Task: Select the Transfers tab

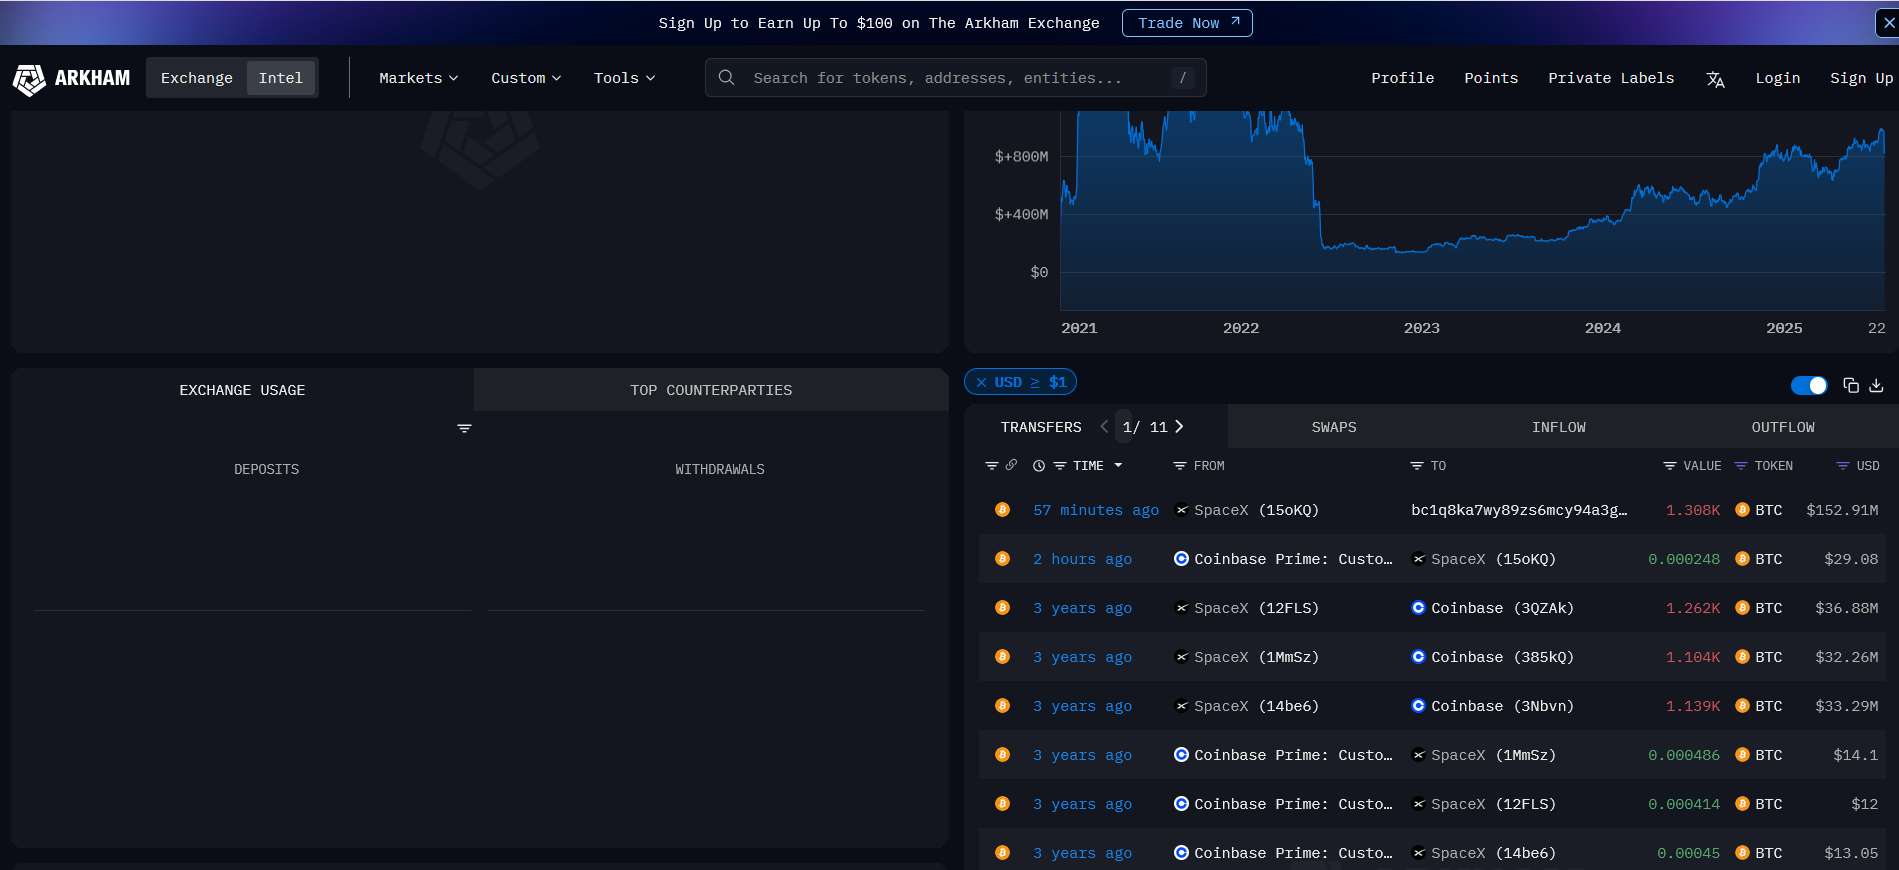Action: 1041,427
